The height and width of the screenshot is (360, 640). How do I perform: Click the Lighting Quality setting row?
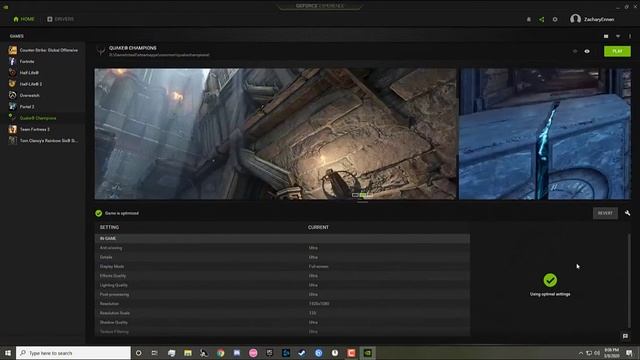tap(282, 285)
